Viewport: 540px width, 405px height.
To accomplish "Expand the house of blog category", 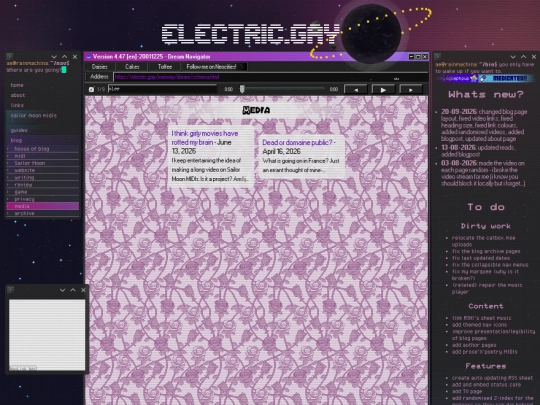I will 43,149.
